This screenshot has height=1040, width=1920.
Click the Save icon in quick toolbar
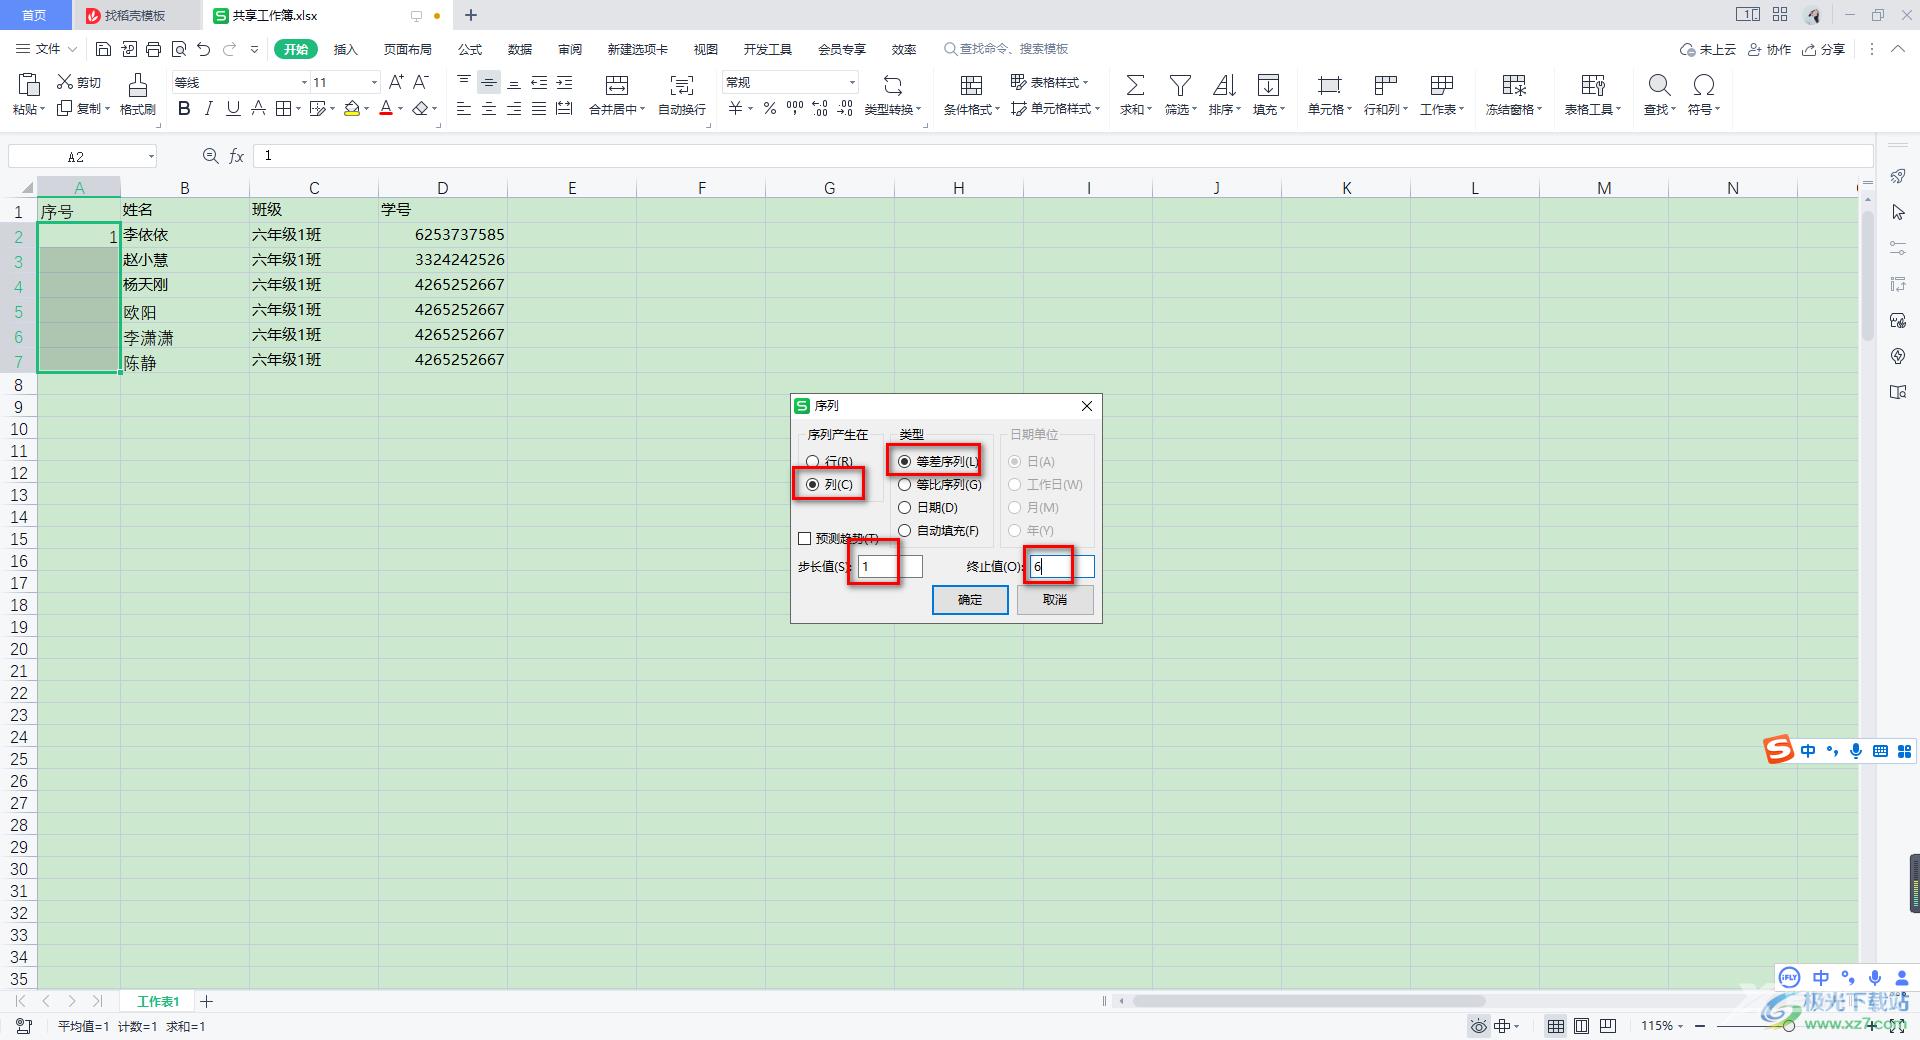tap(103, 49)
